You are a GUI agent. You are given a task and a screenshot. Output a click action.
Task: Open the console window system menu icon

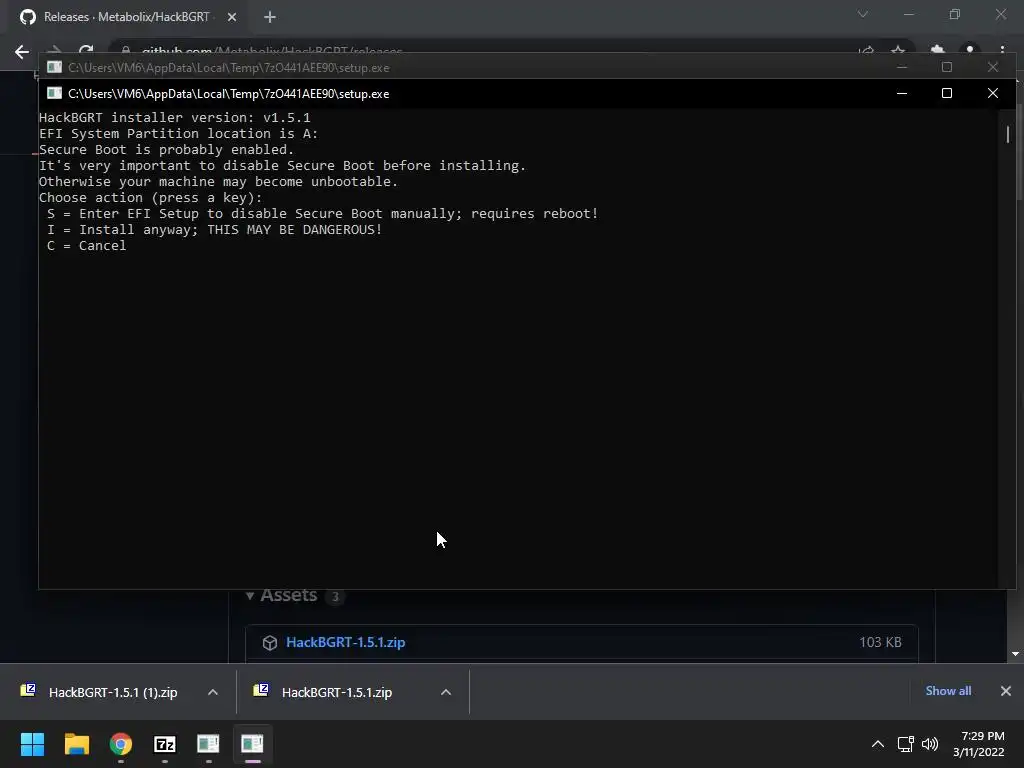click(x=54, y=93)
